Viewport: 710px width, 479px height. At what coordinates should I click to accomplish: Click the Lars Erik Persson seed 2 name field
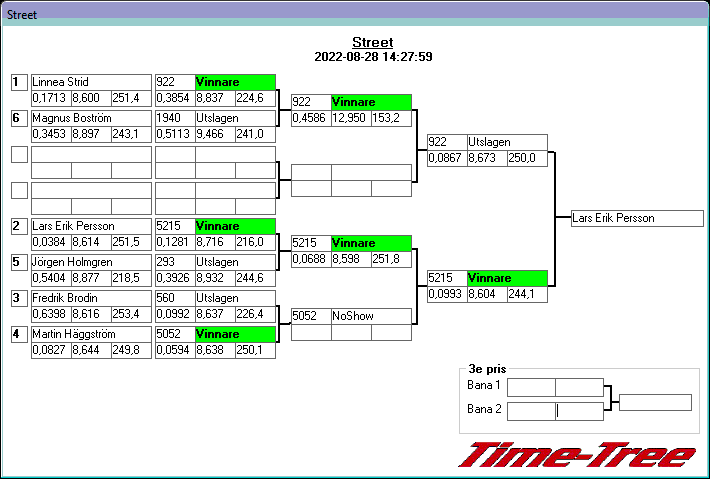(x=91, y=226)
